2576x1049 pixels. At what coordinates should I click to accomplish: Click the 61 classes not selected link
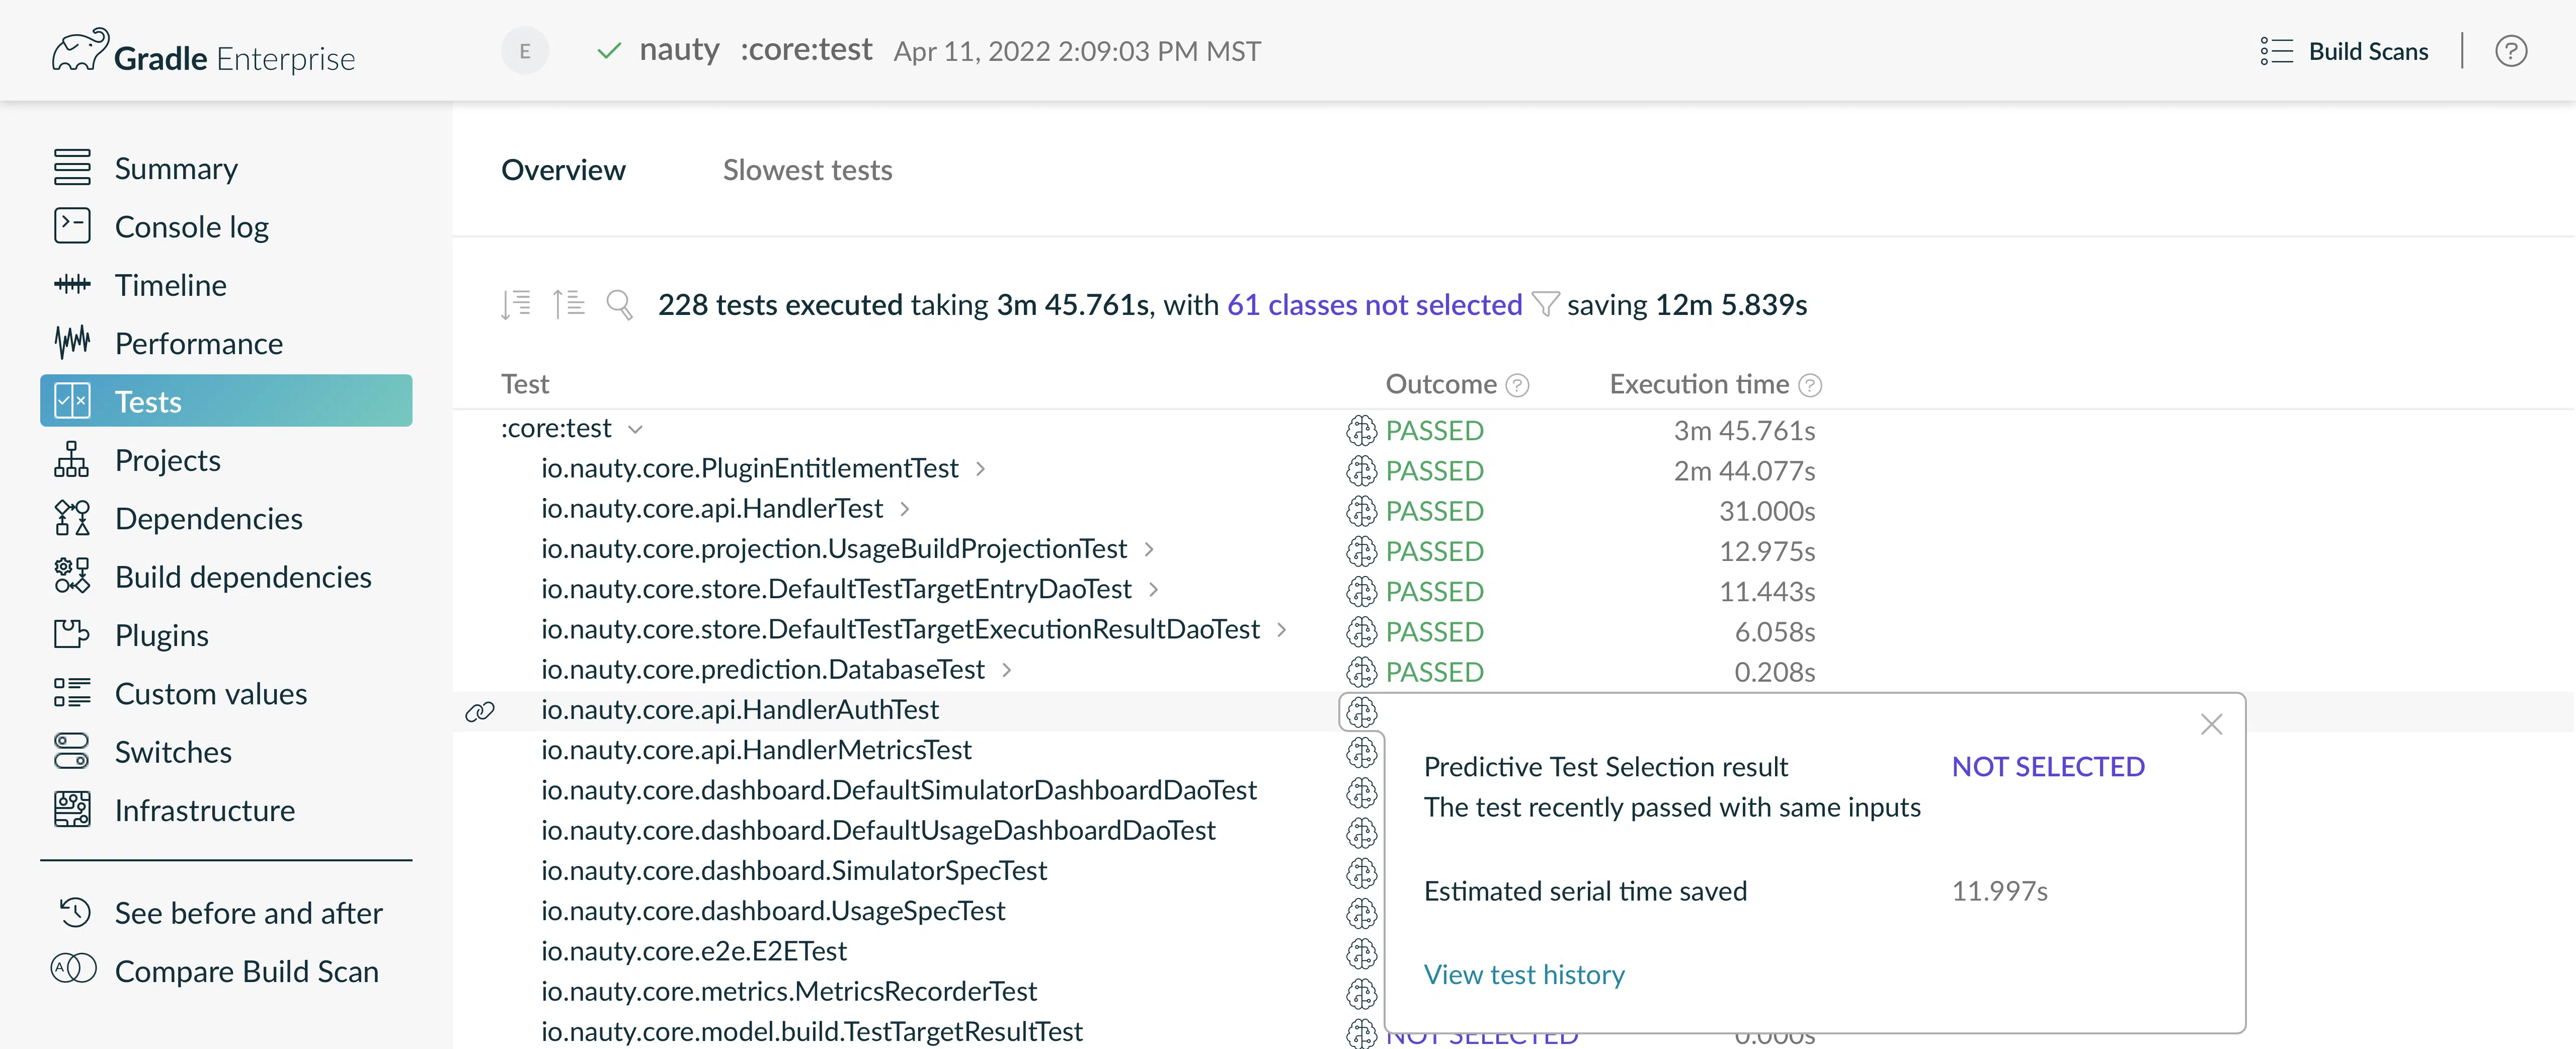click(1374, 304)
